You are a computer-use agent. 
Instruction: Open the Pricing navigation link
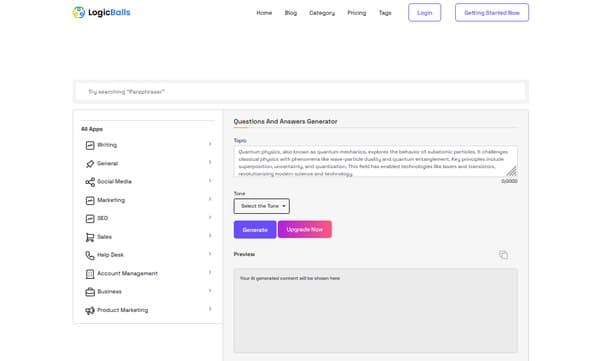(357, 13)
